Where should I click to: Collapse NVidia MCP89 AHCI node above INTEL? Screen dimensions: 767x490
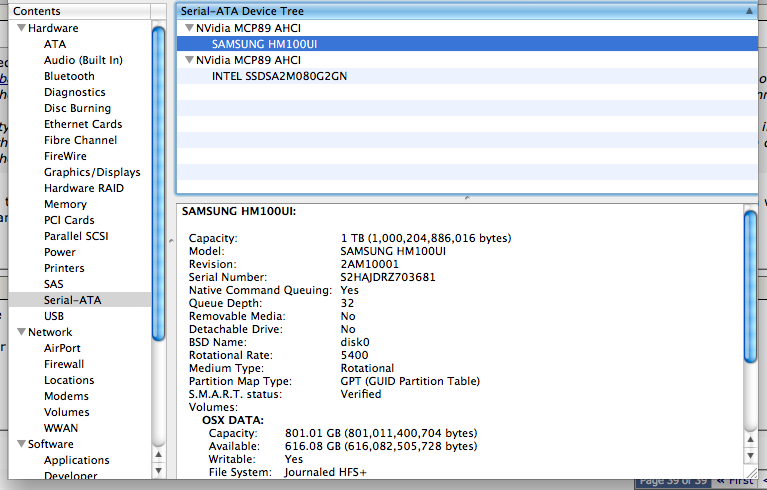tap(189, 60)
